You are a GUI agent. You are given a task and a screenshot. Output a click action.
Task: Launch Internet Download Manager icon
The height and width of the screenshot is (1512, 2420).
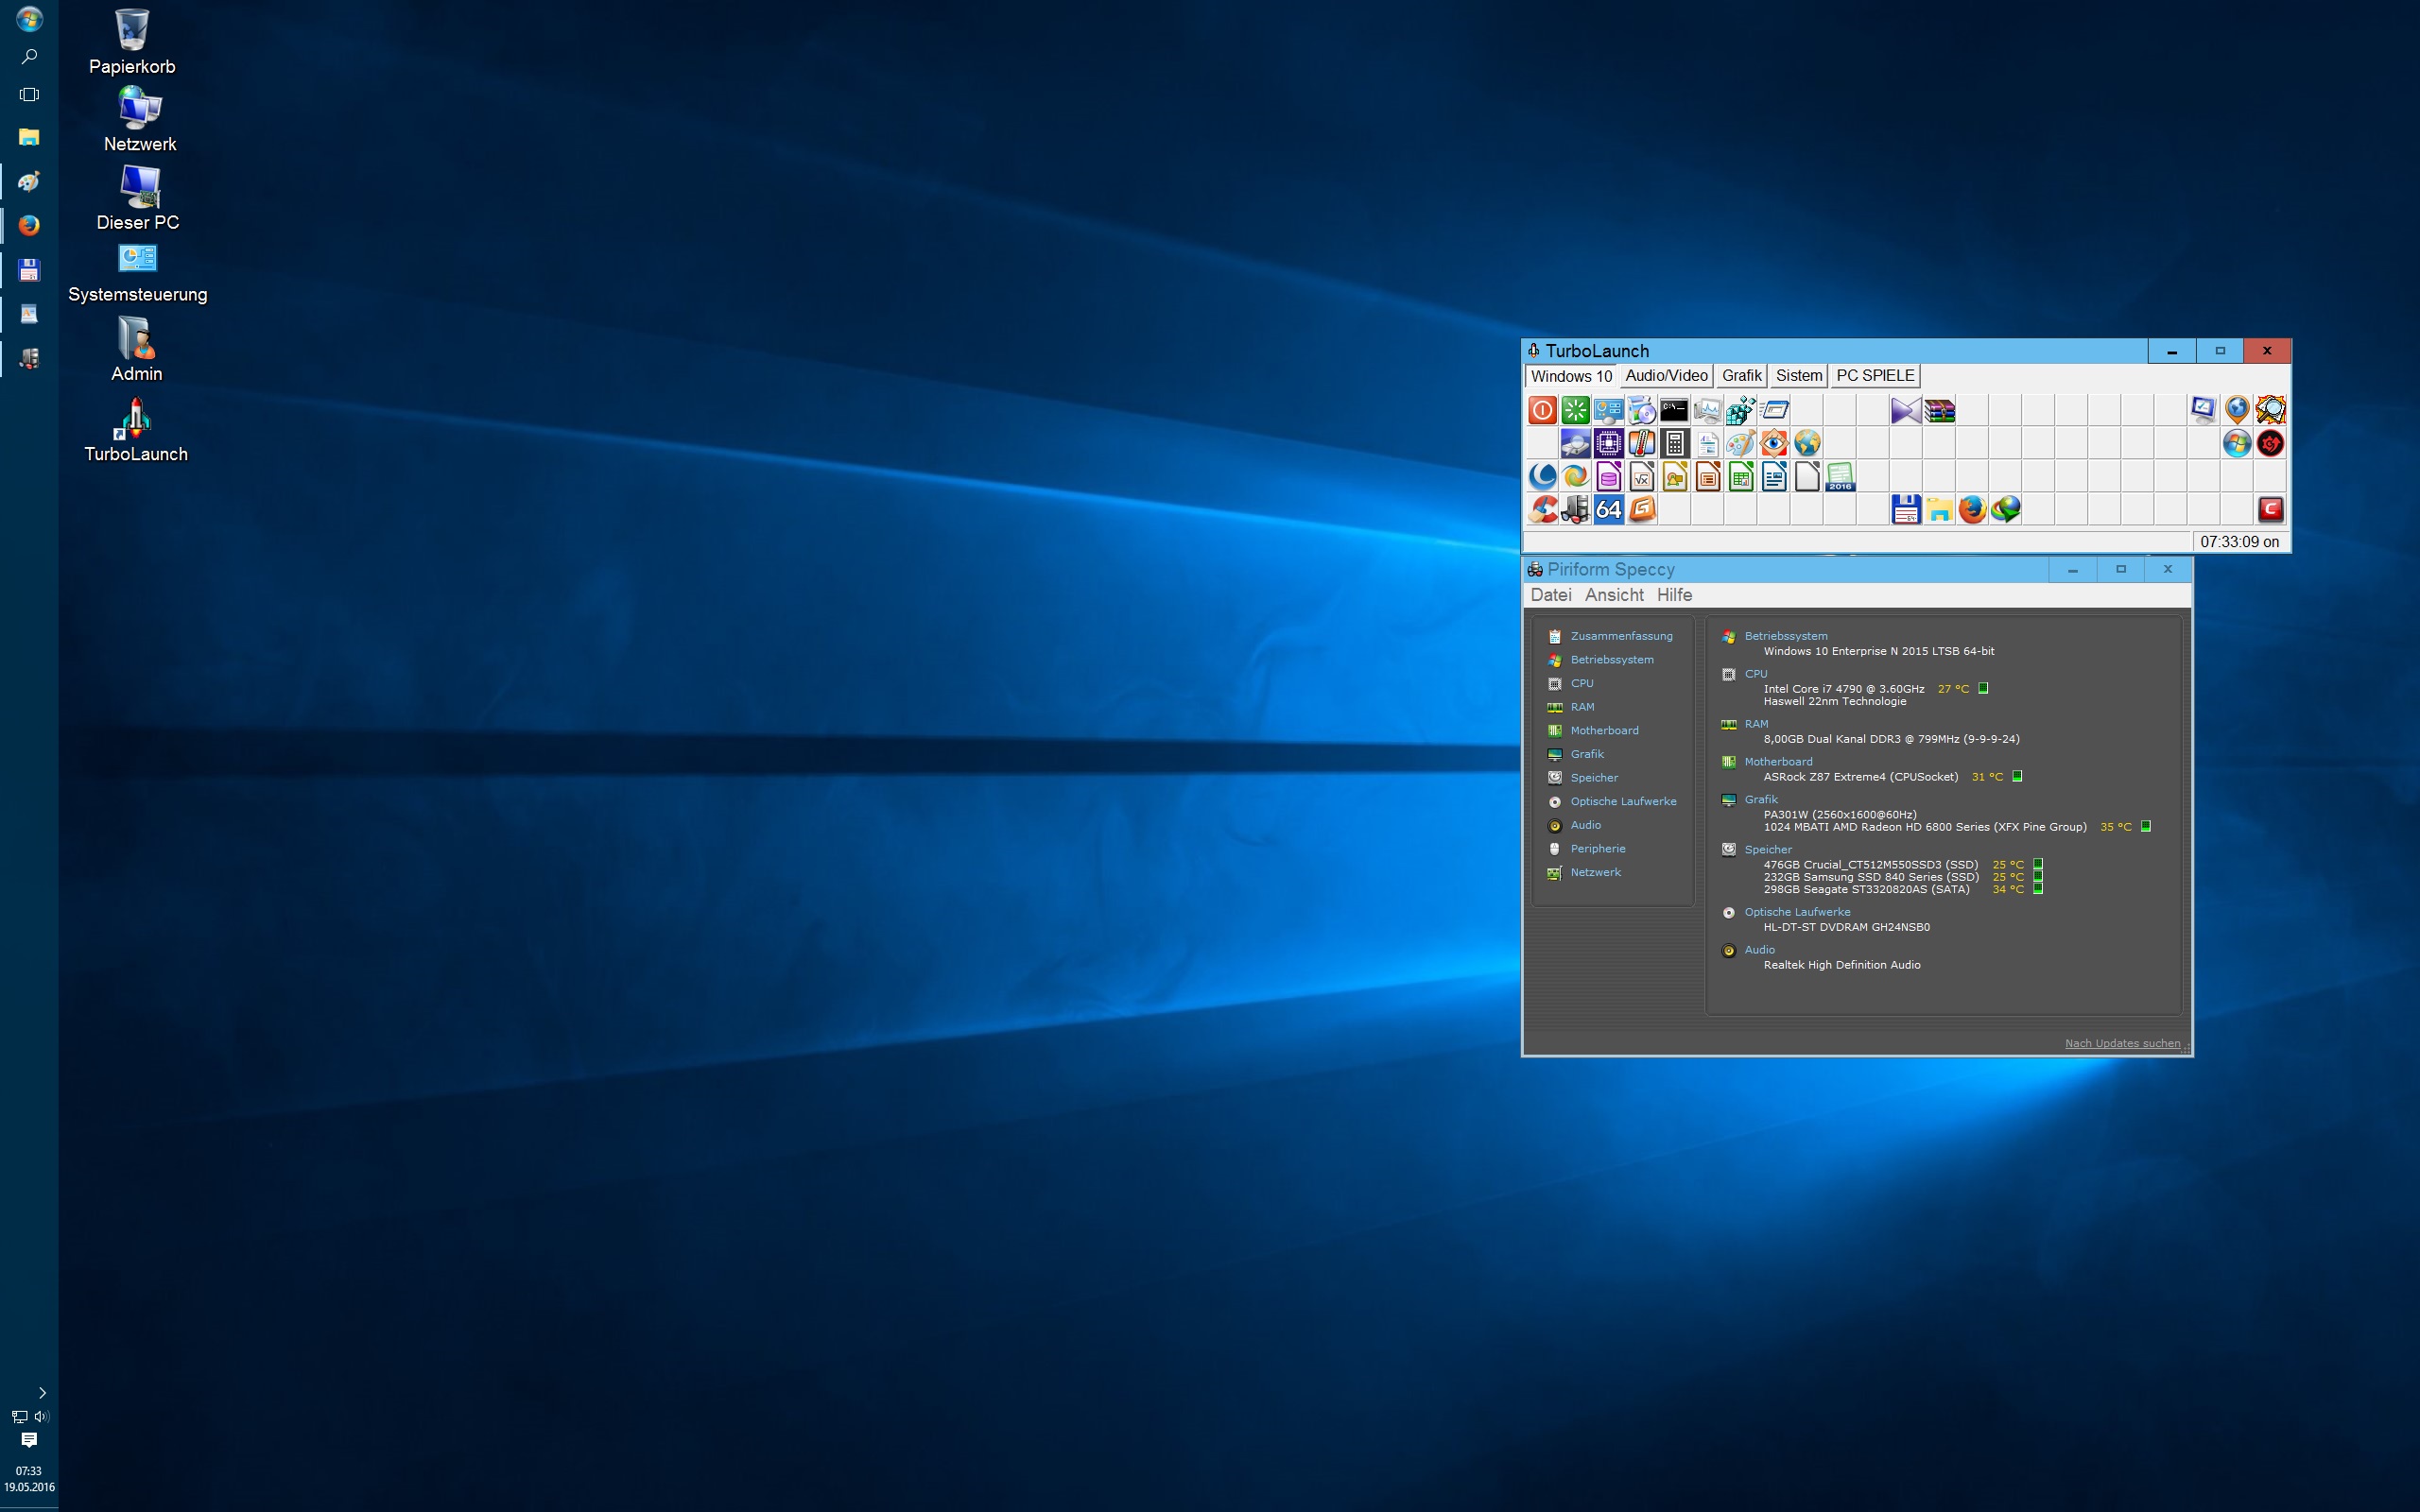click(x=2005, y=510)
